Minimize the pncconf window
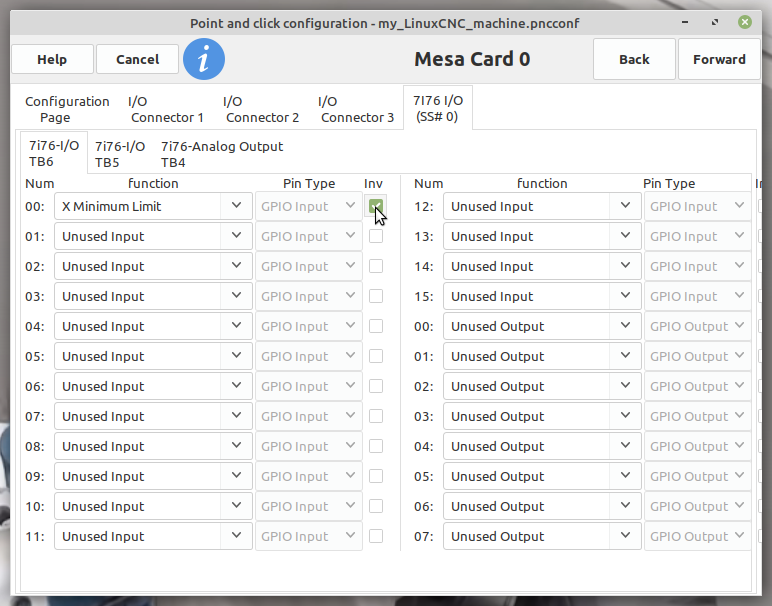The height and width of the screenshot is (606, 772). pos(685,22)
